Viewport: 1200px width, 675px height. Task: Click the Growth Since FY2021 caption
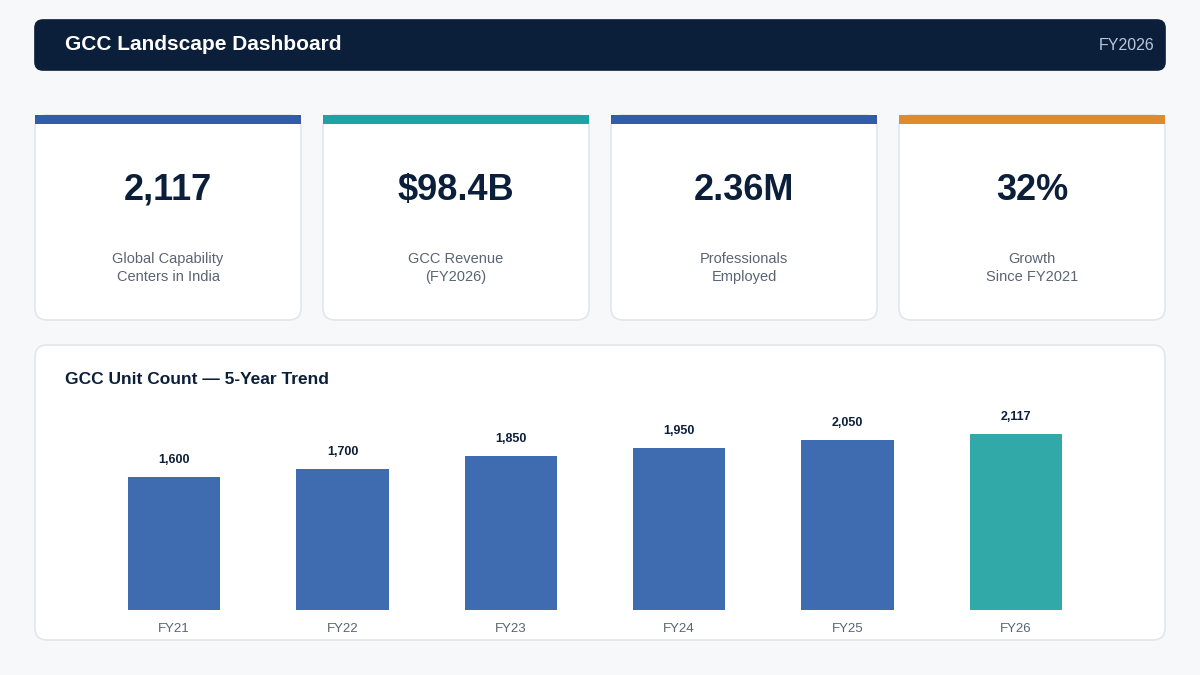(1032, 267)
